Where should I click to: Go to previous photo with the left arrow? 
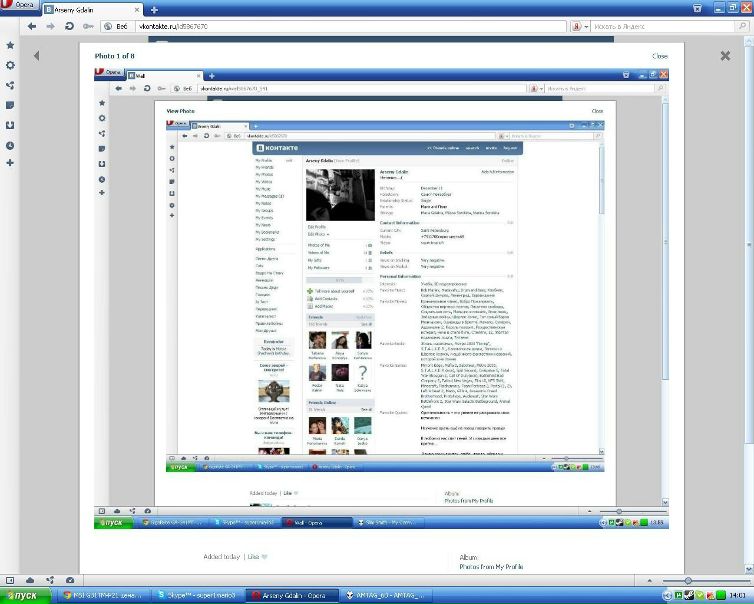[x=36, y=56]
